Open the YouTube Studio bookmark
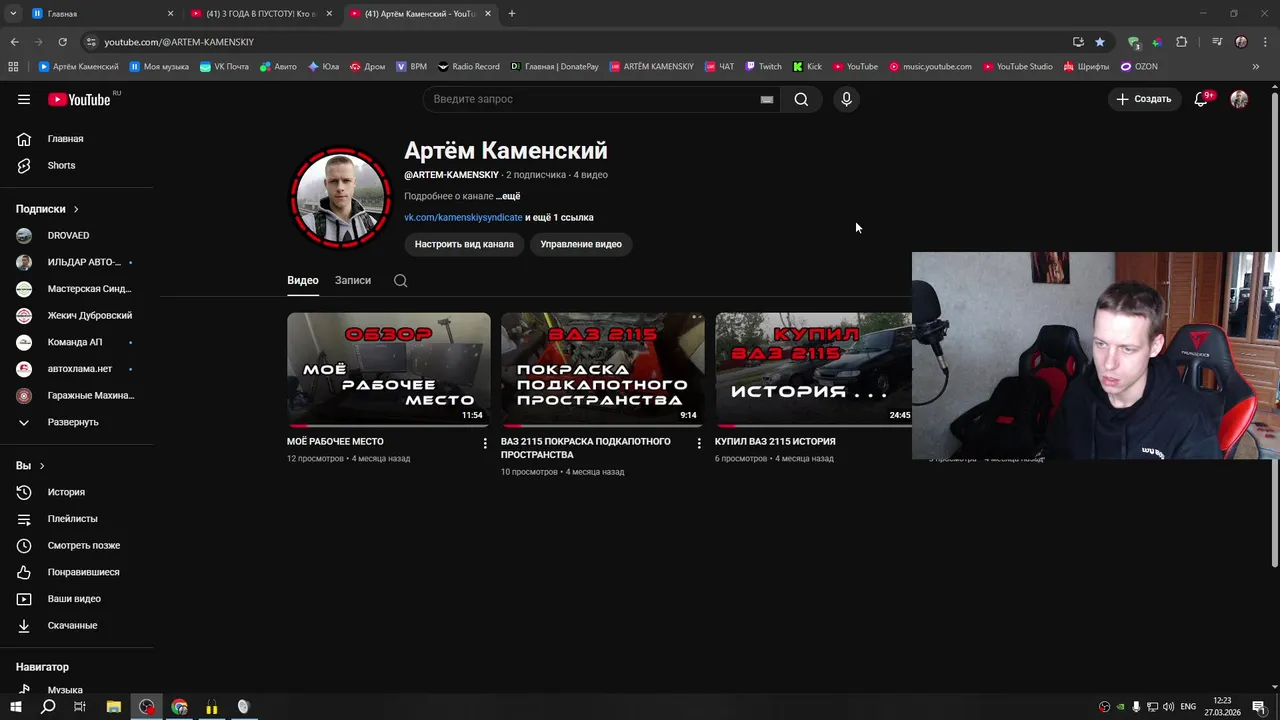 tap(1017, 67)
